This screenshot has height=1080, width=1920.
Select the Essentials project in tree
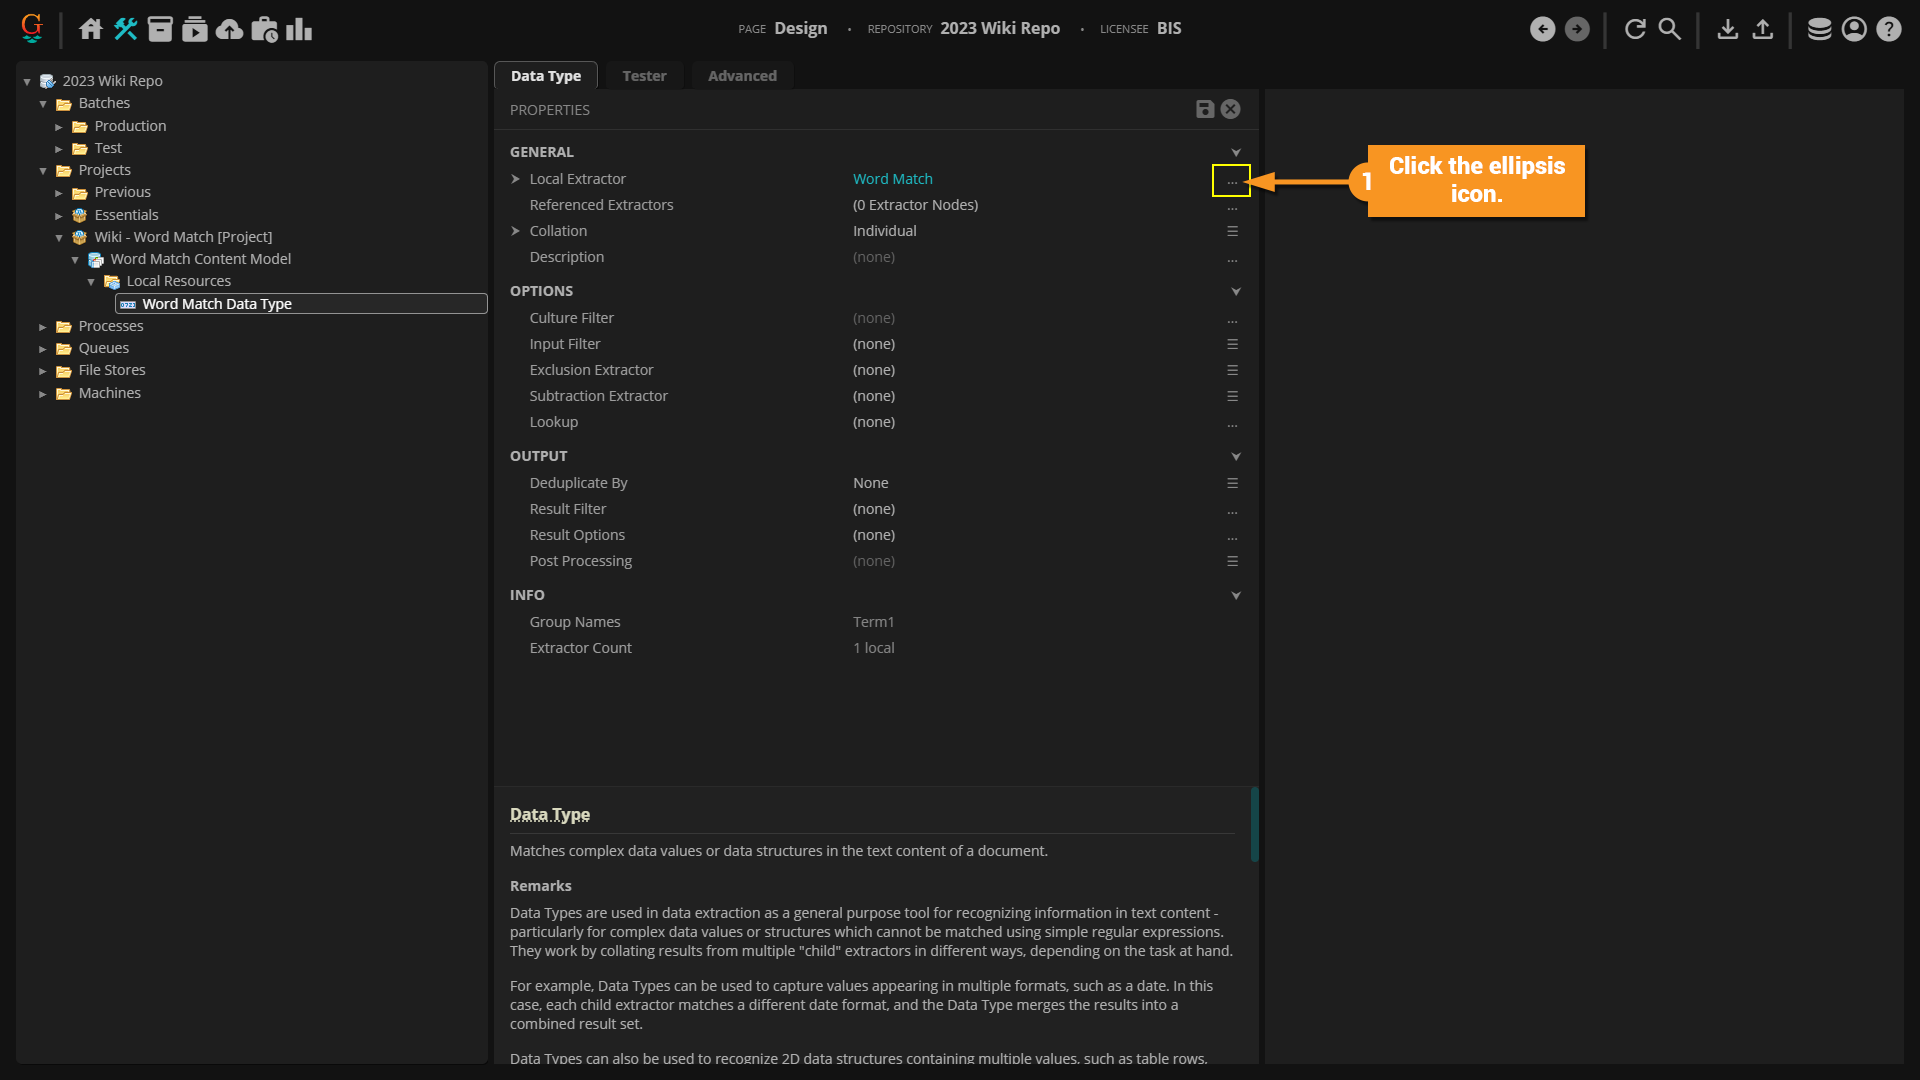(x=126, y=215)
